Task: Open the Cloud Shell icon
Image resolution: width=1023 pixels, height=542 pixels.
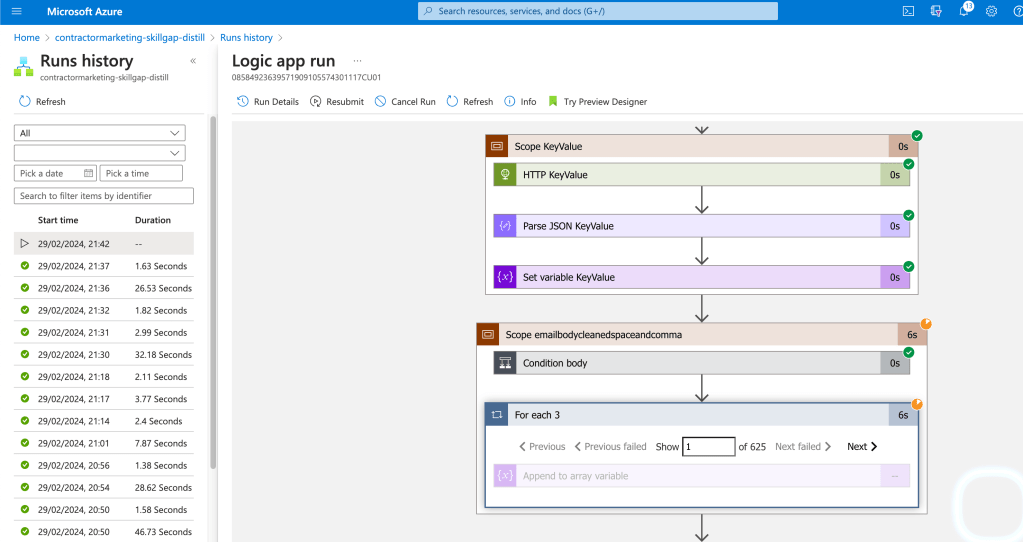Action: point(908,11)
